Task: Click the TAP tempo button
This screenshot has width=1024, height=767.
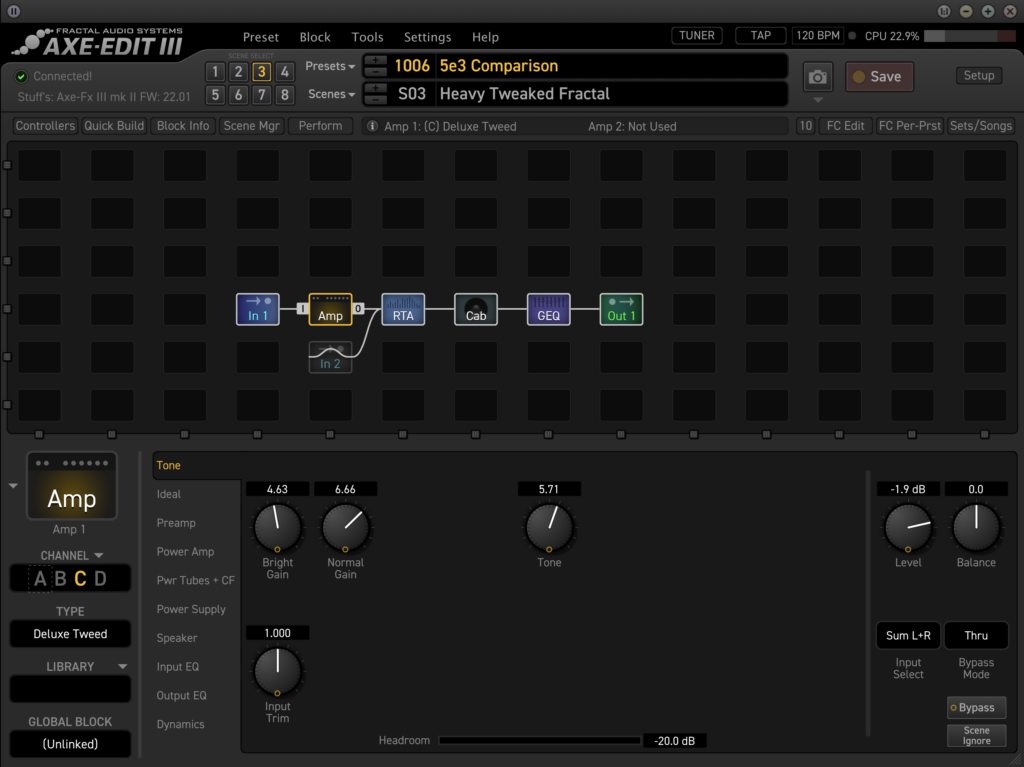Action: 760,35
